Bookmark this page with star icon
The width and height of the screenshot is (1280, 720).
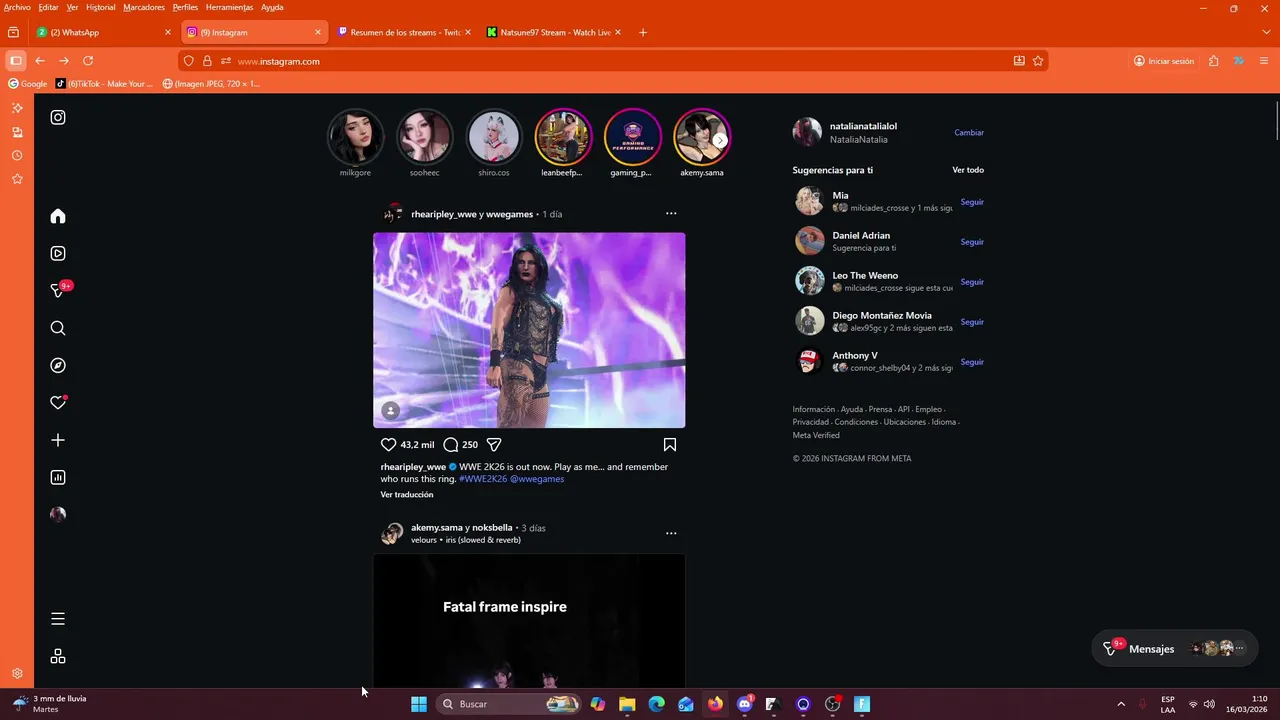click(1038, 61)
